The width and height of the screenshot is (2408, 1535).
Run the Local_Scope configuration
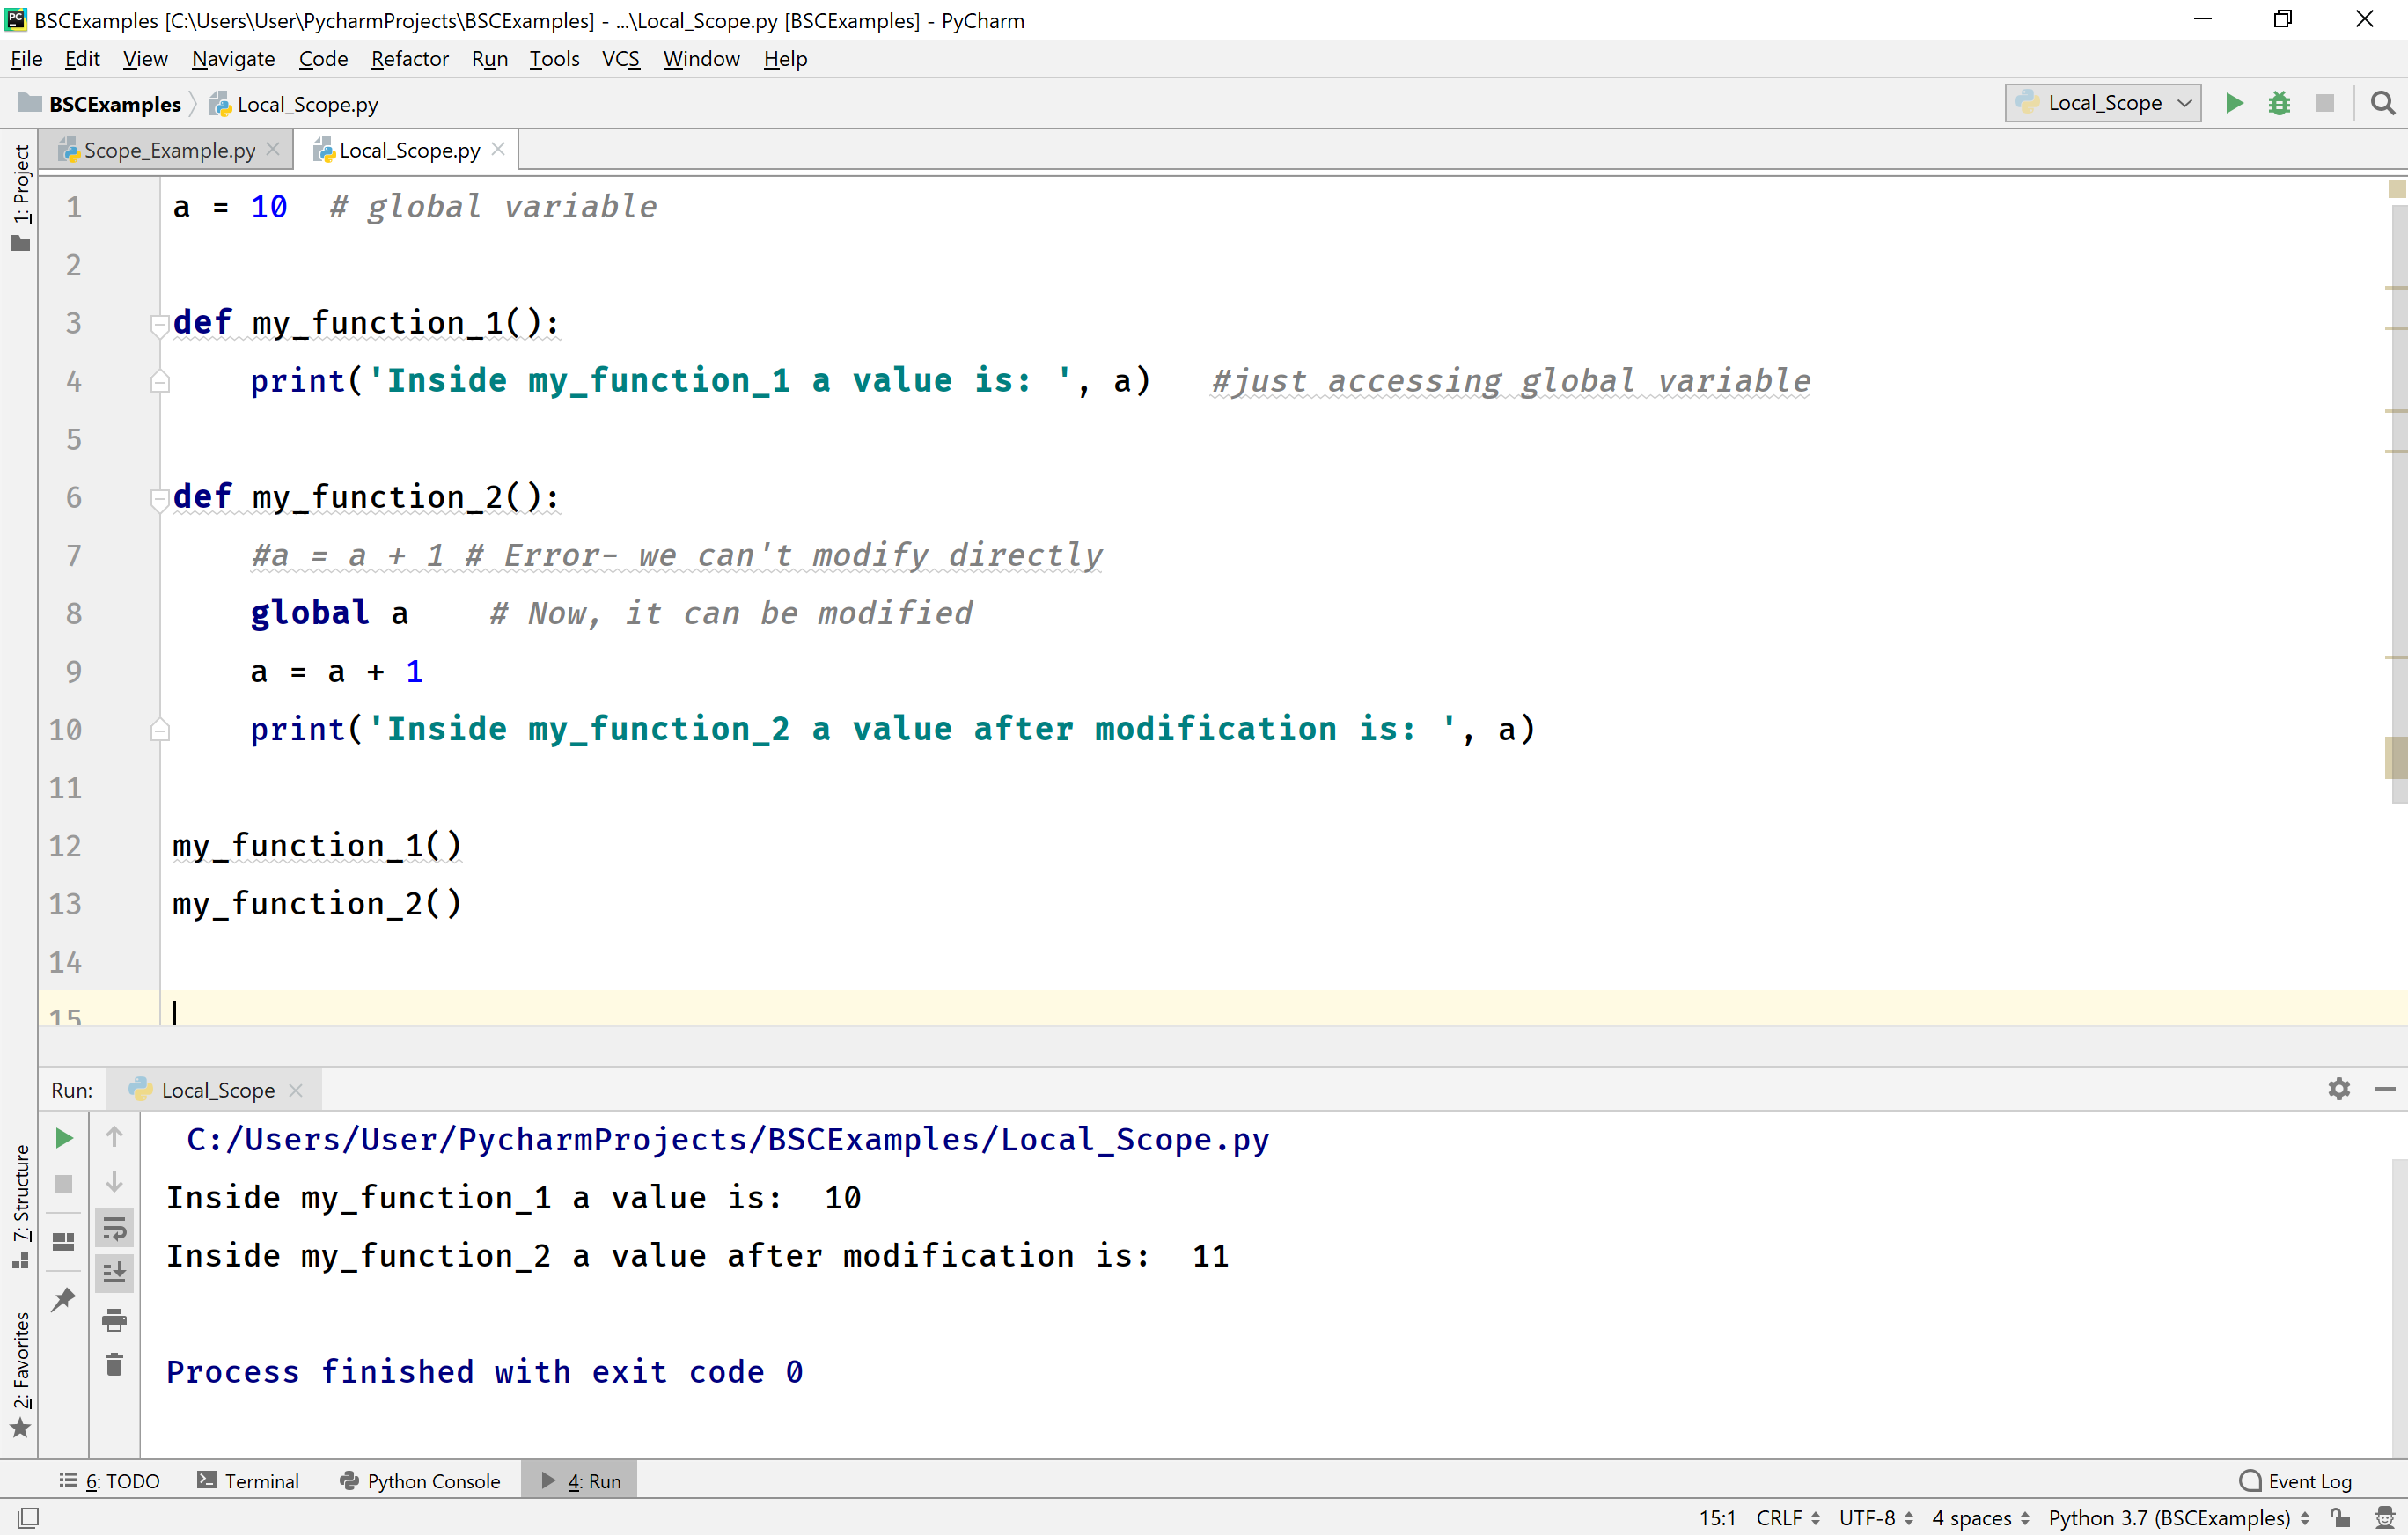click(x=2234, y=103)
